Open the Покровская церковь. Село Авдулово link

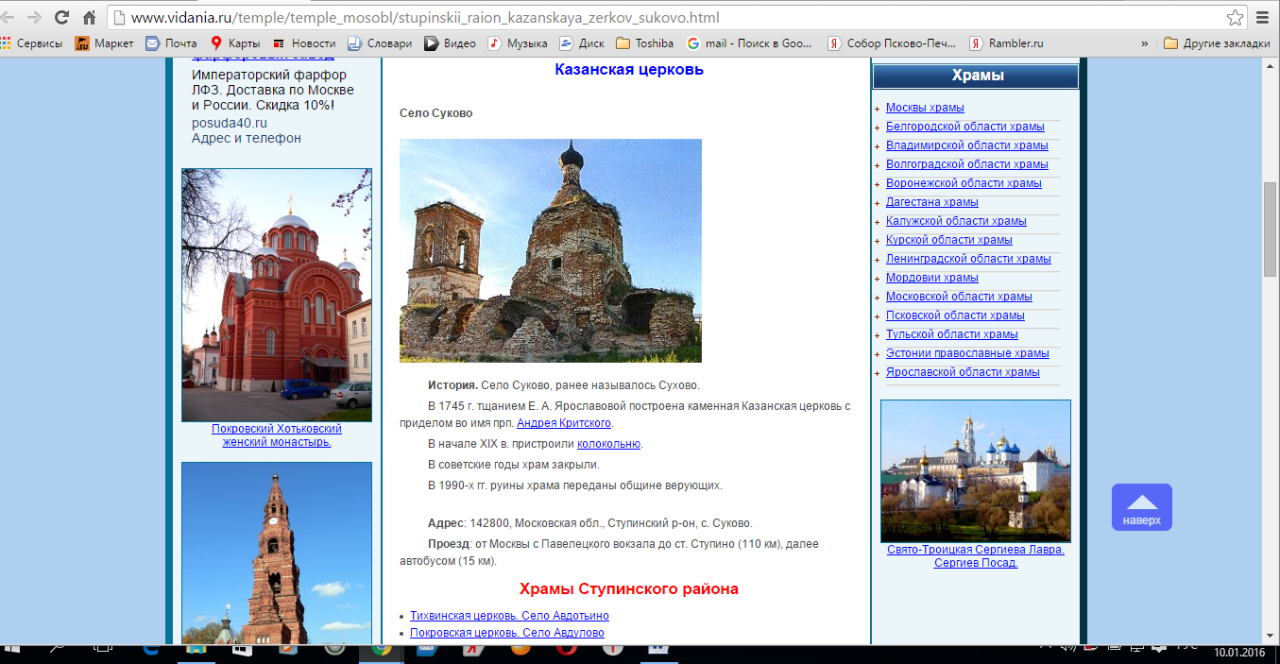coord(507,634)
